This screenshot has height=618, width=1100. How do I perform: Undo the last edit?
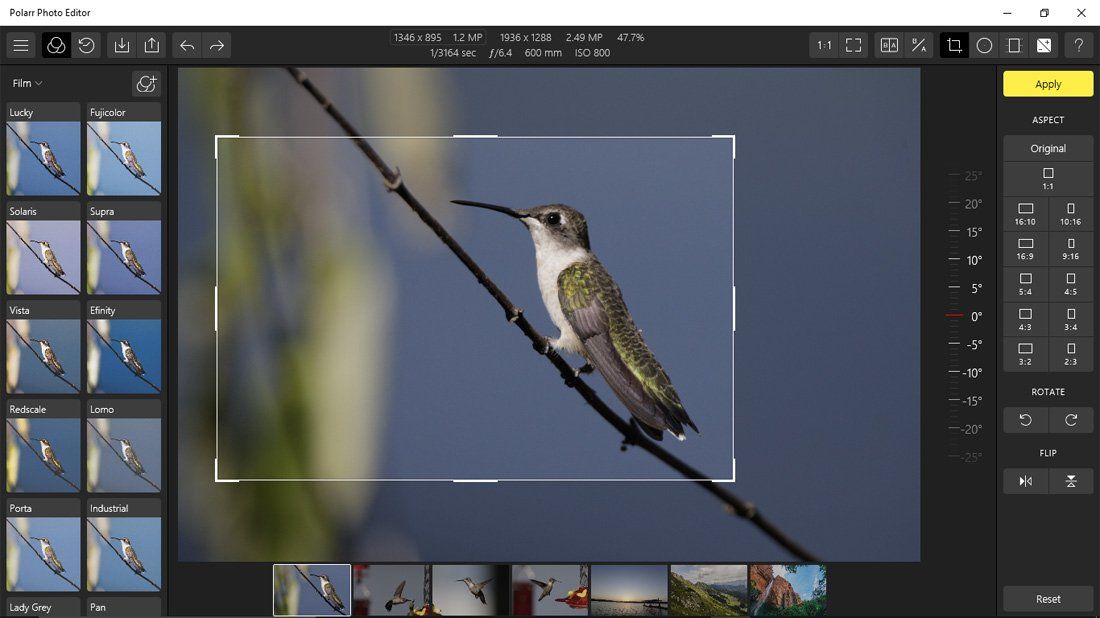(x=186, y=45)
